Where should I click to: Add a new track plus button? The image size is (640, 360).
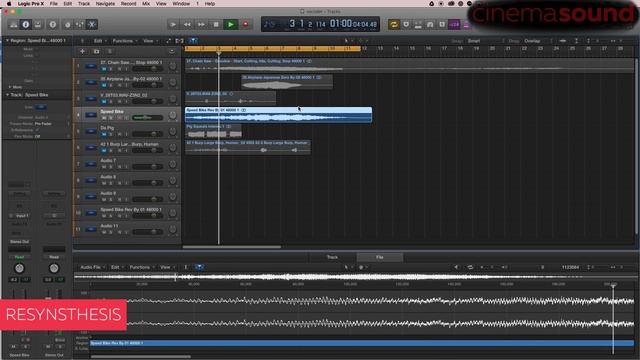tap(82, 51)
